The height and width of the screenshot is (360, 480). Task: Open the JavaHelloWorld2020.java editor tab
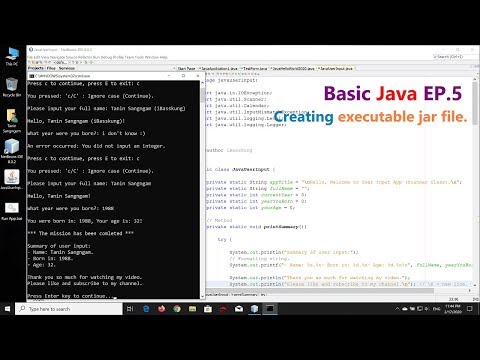tap(292, 68)
